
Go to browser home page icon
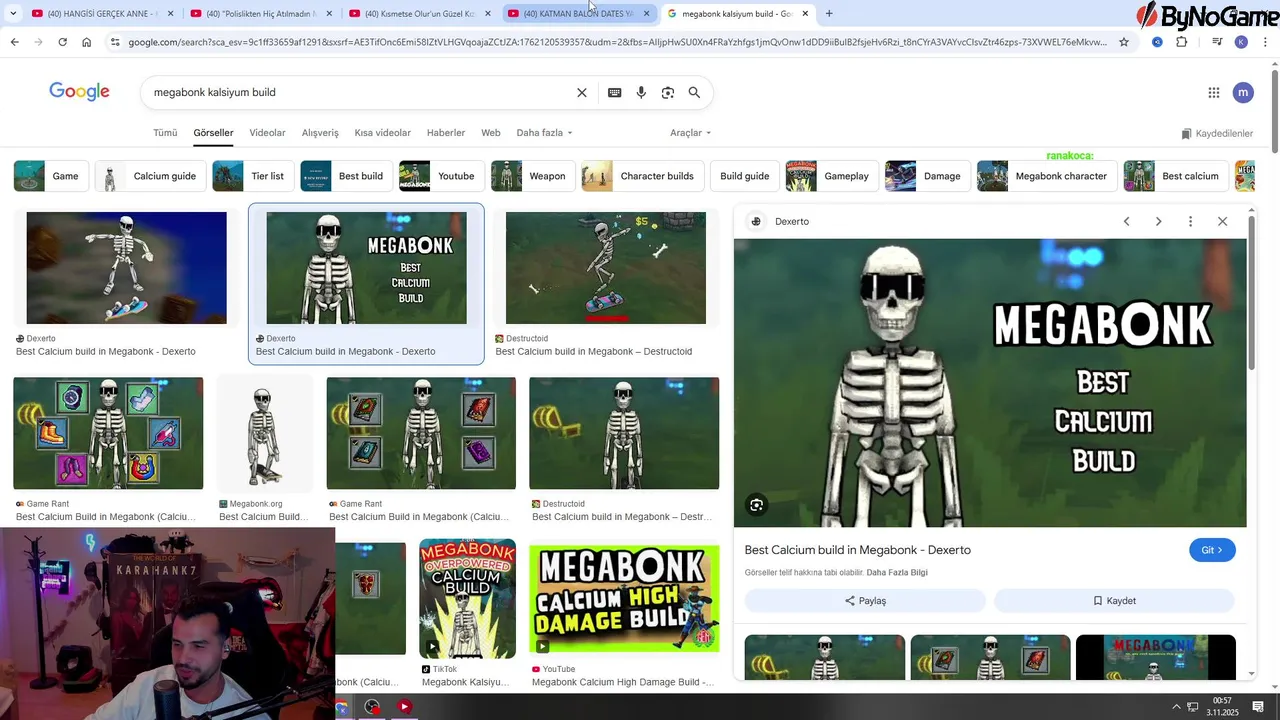click(x=87, y=42)
